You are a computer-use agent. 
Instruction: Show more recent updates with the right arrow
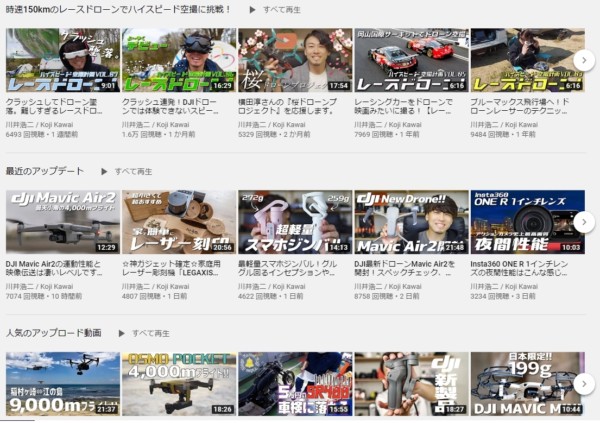pyautogui.click(x=584, y=221)
